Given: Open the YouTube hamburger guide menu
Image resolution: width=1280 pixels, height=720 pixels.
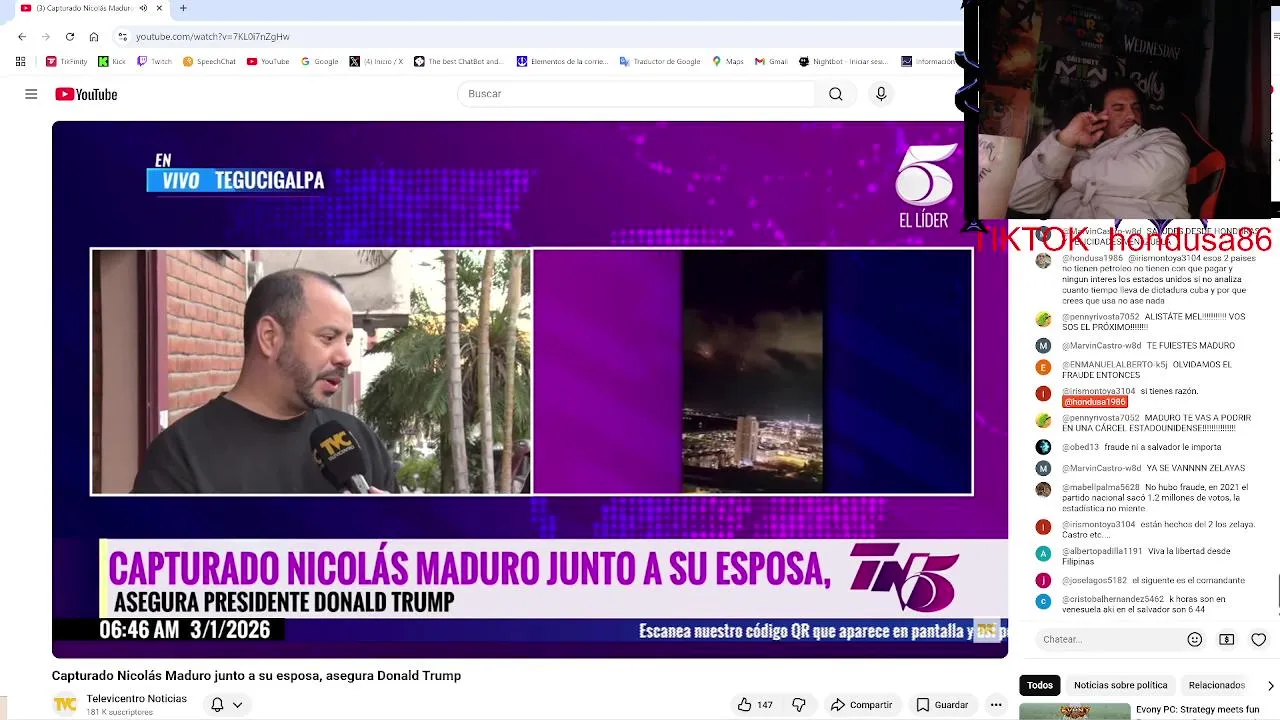Looking at the screenshot, I should pyautogui.click(x=31, y=94).
